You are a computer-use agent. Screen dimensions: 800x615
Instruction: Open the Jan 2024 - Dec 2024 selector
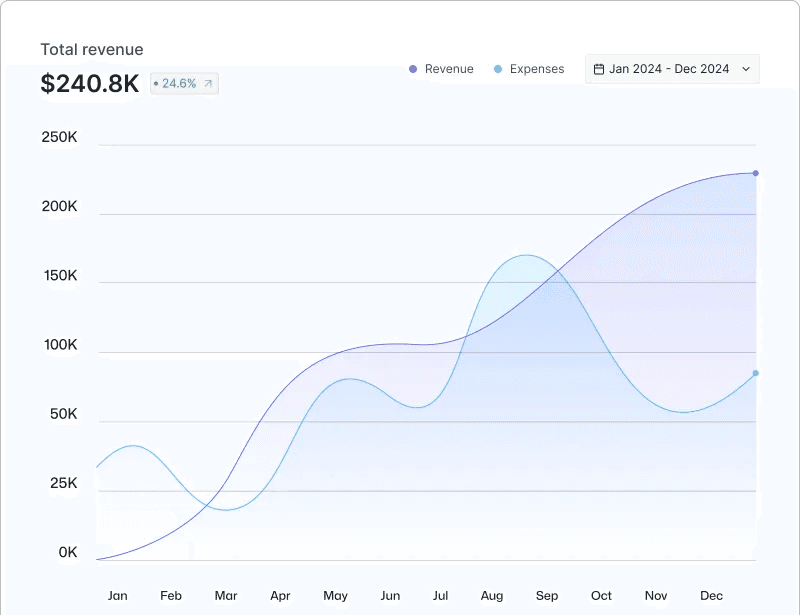coord(672,69)
